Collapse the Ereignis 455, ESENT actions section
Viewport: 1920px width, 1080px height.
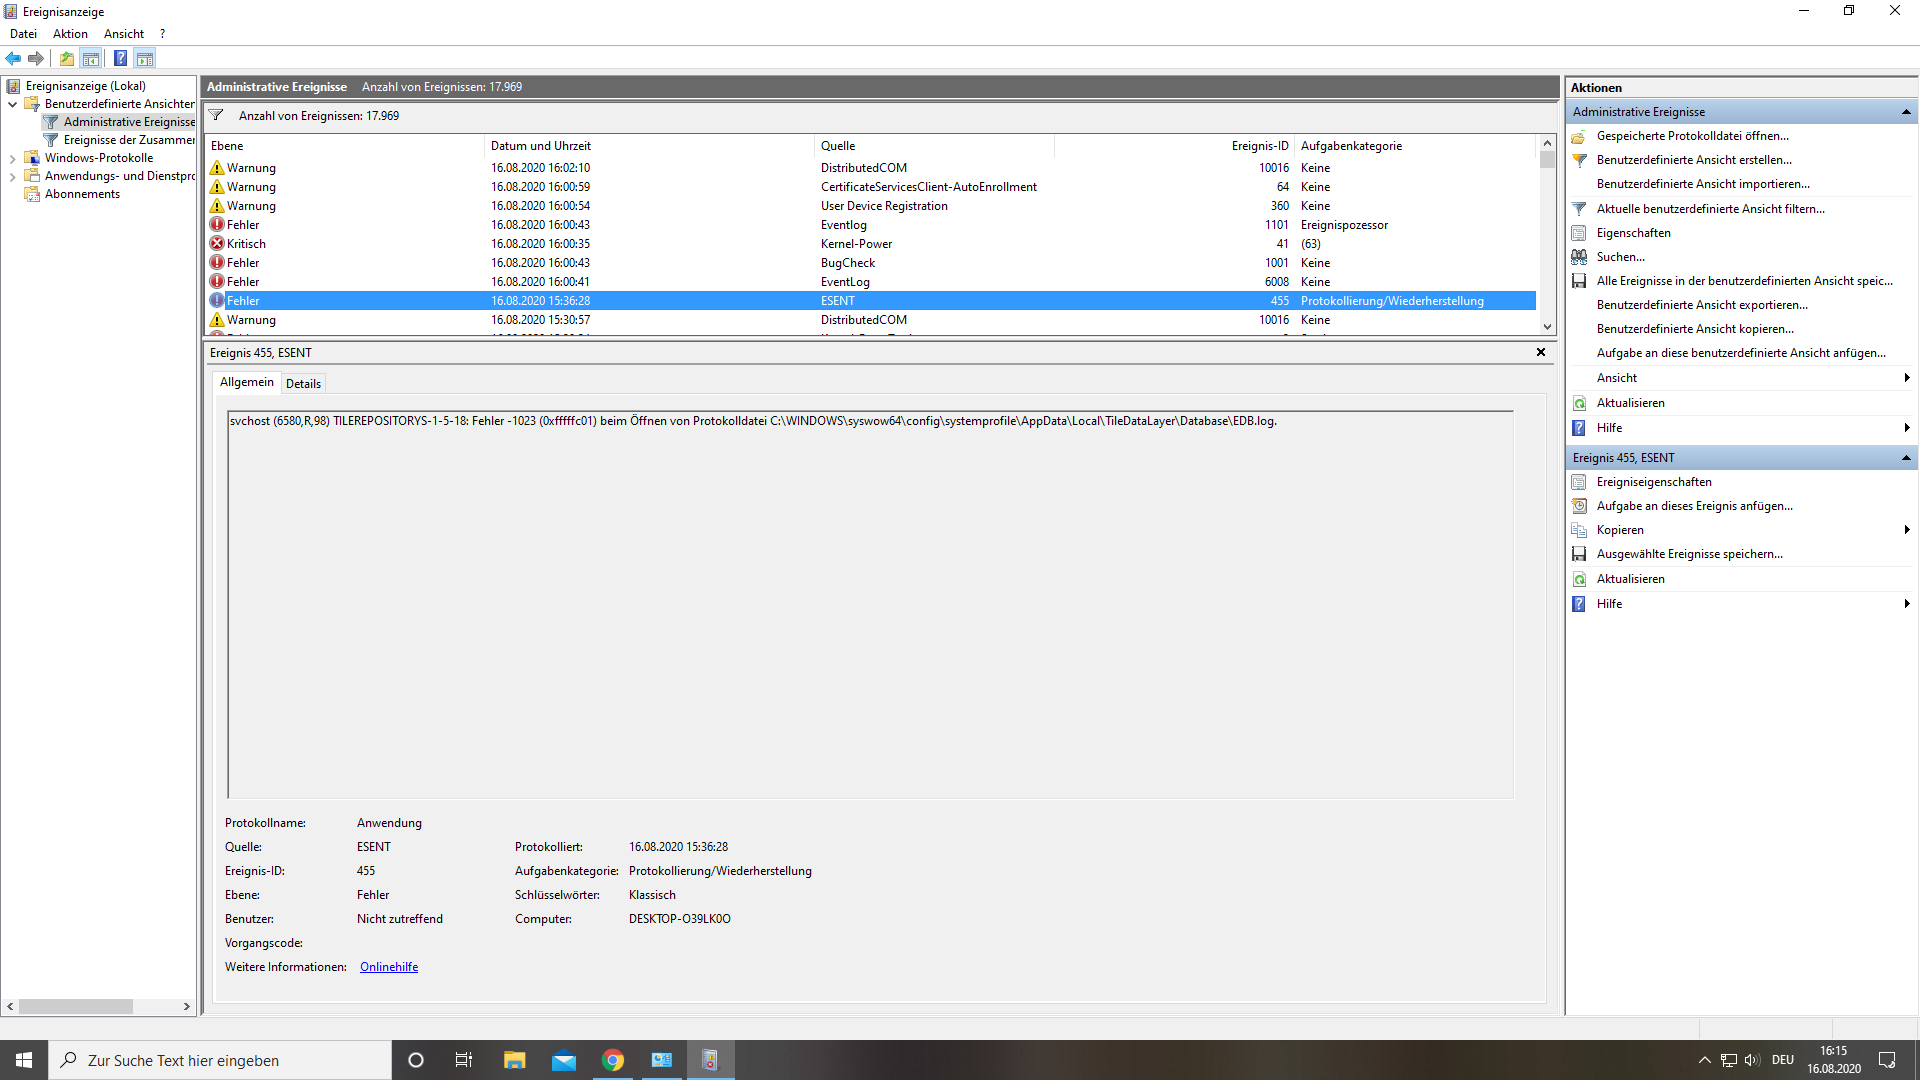pos(1905,458)
